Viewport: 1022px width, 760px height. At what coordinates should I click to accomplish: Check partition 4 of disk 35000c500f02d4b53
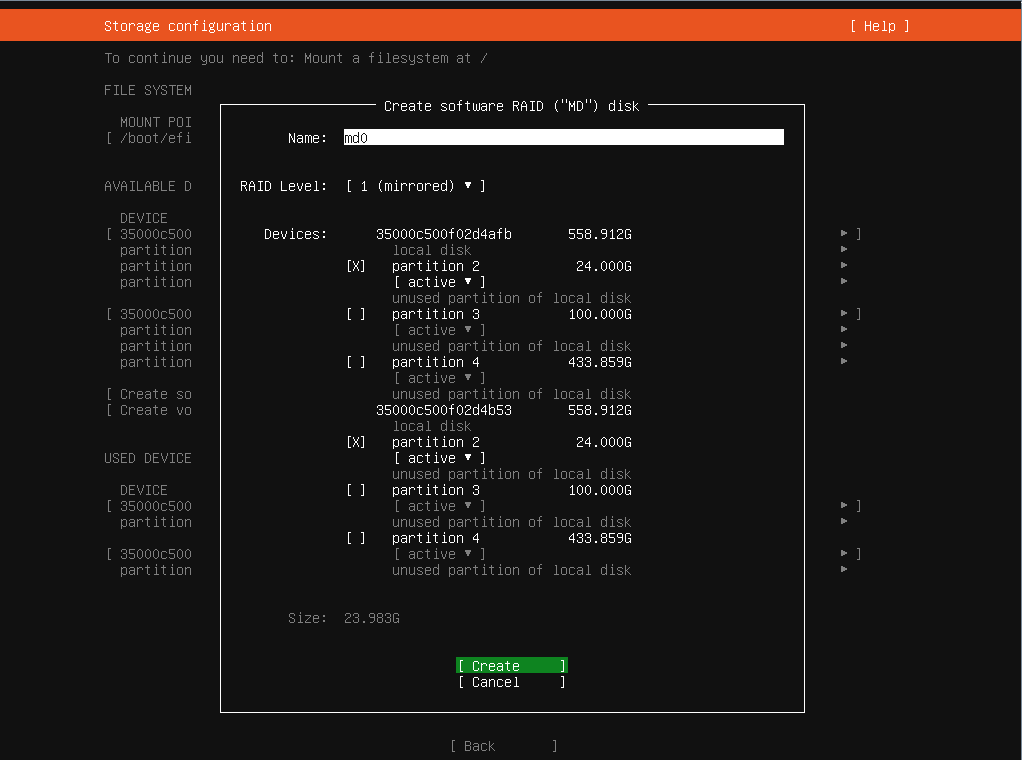point(355,538)
